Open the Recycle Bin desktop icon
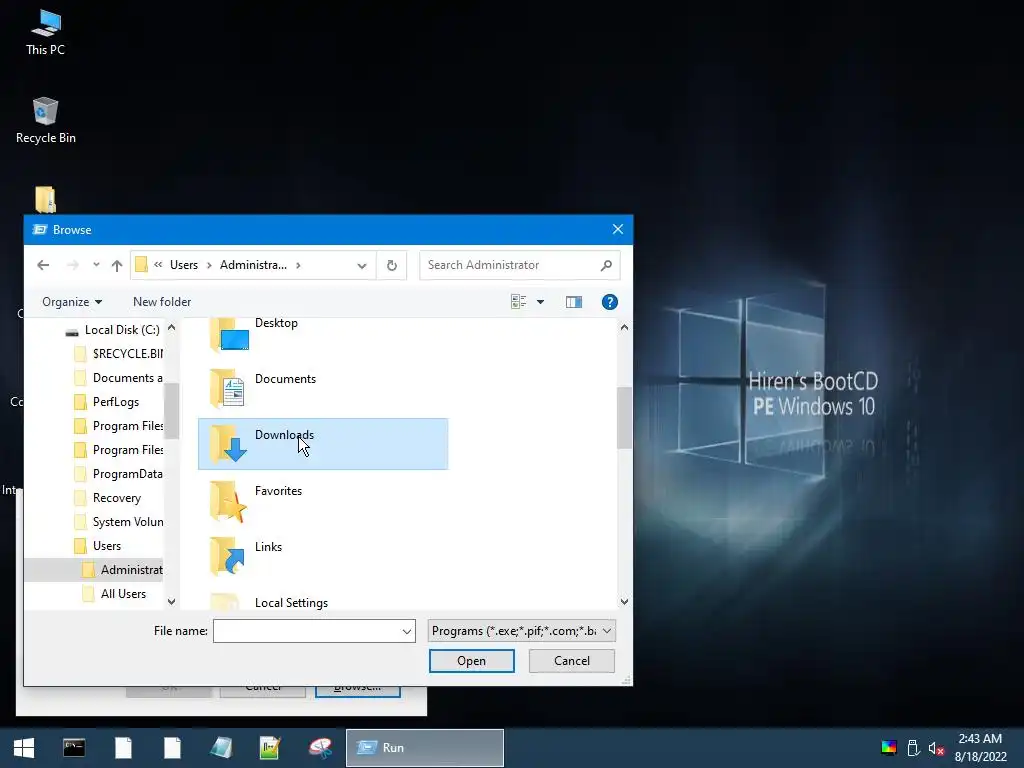 45,120
